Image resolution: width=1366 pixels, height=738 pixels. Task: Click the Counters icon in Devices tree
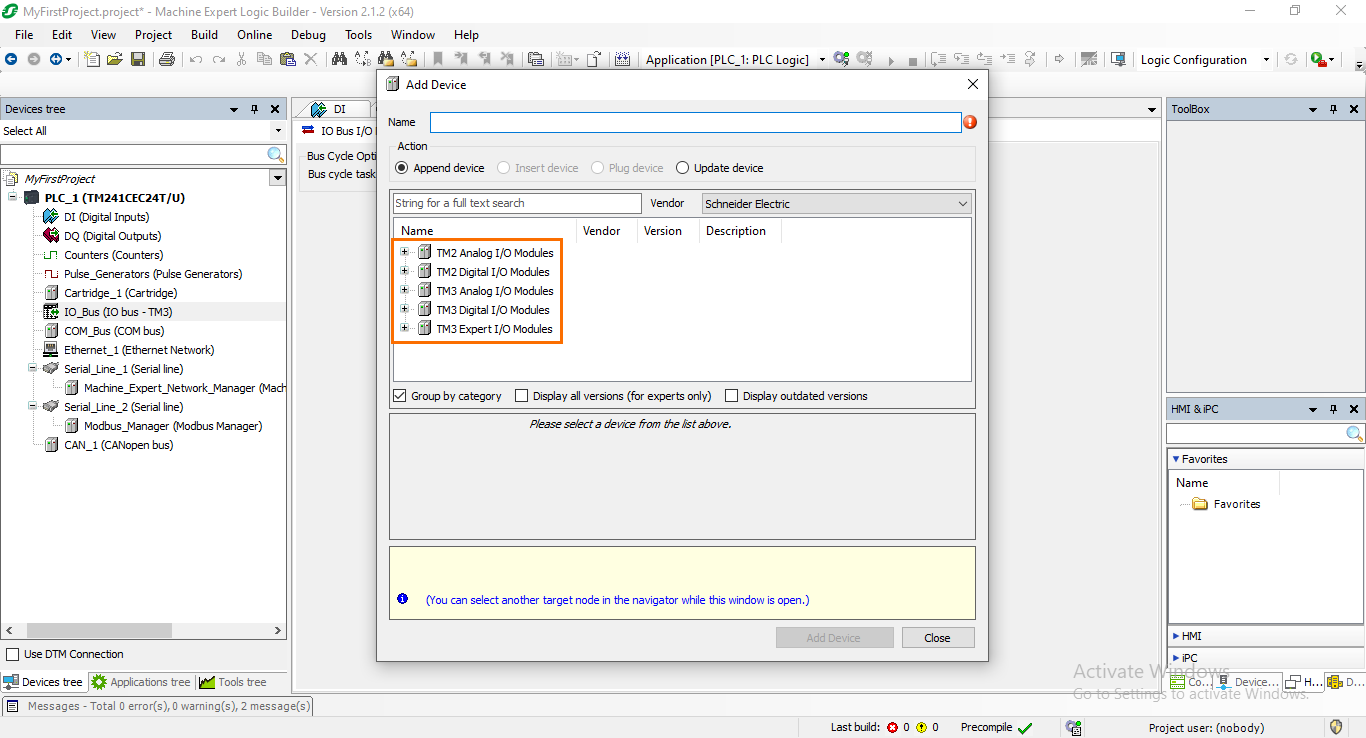50,255
